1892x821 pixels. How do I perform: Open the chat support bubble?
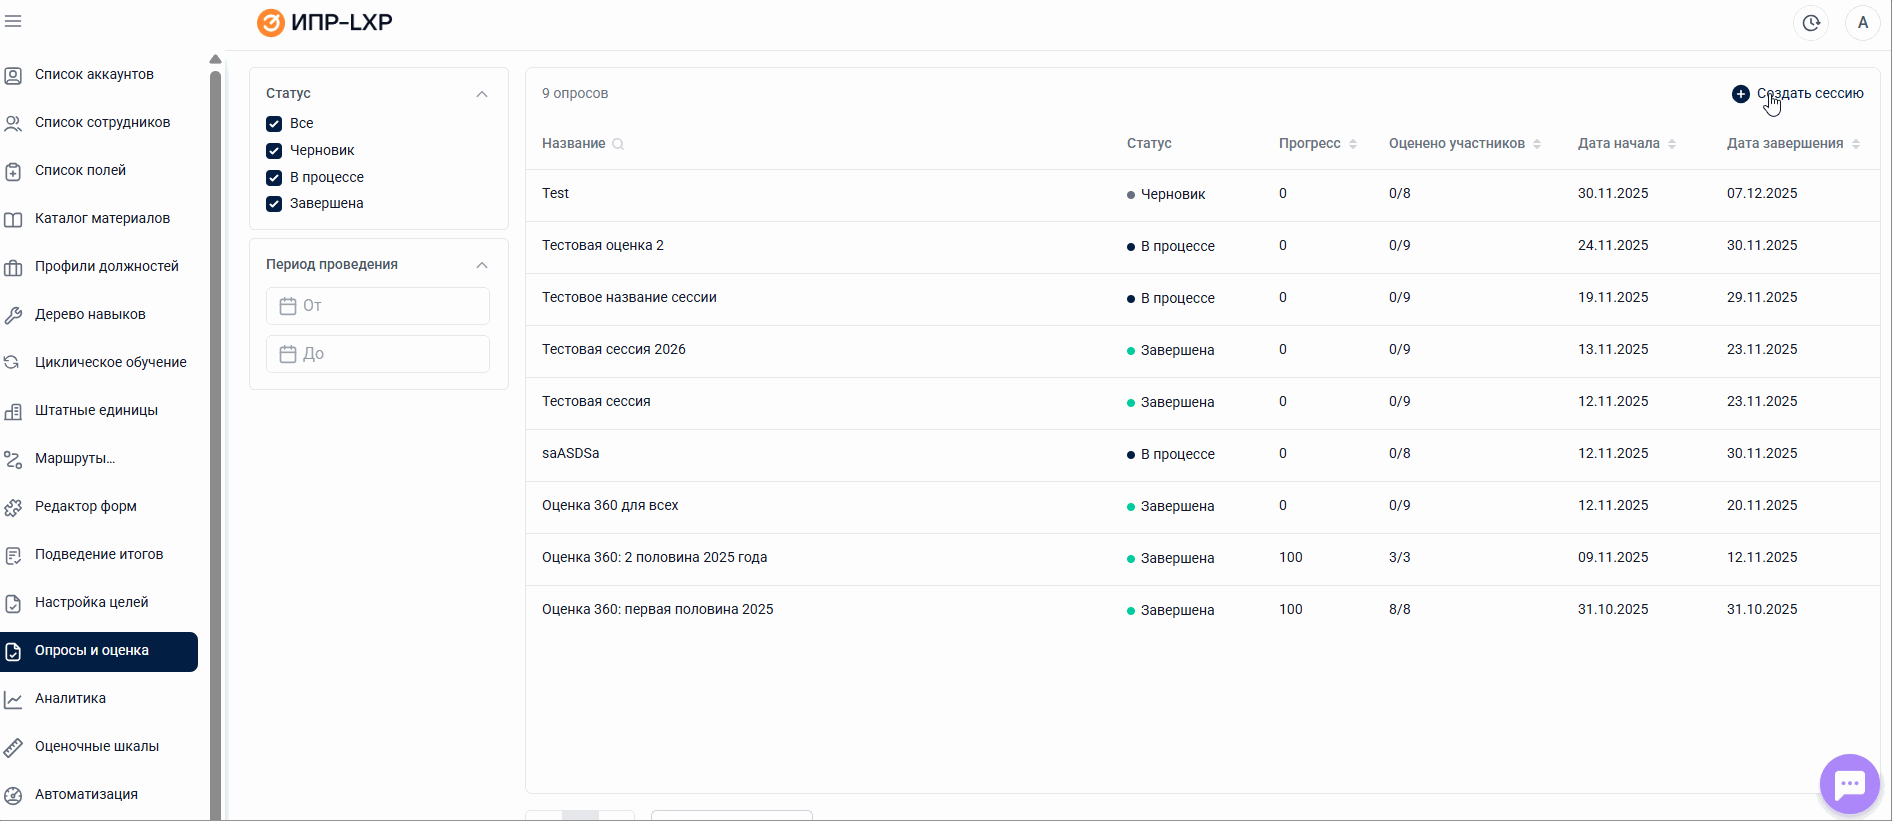(x=1849, y=784)
